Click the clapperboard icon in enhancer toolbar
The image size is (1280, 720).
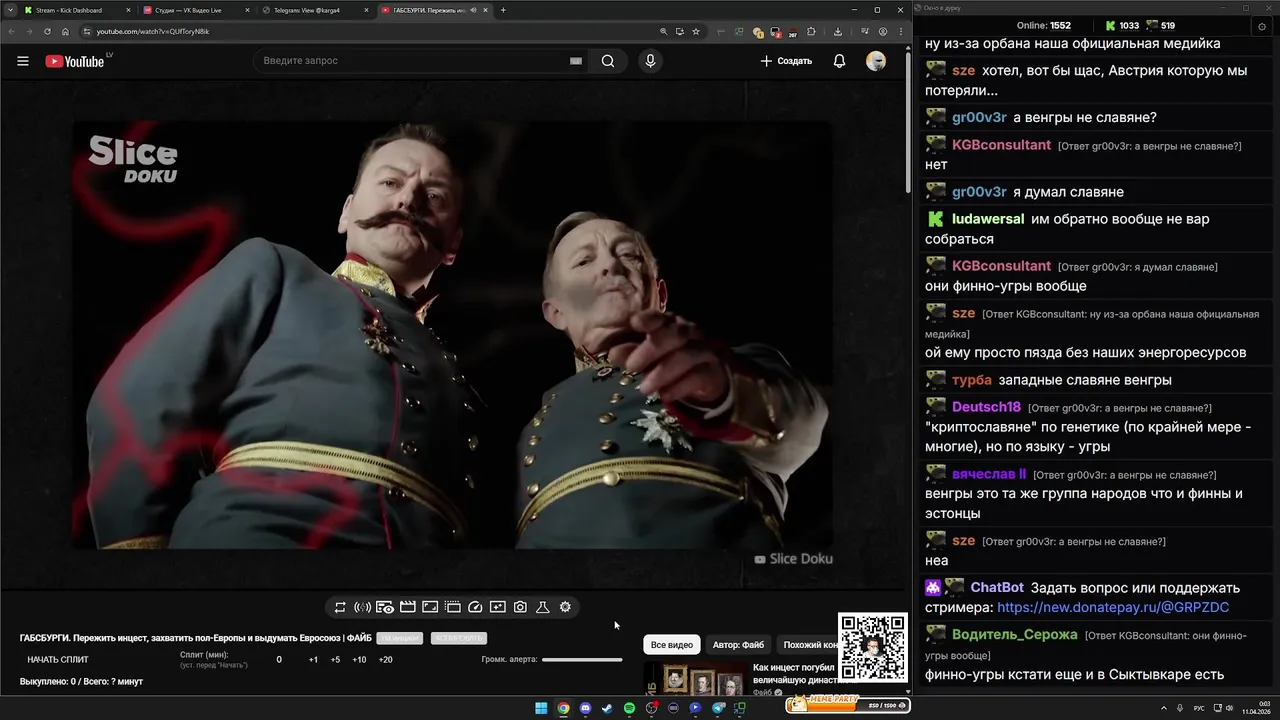point(407,607)
